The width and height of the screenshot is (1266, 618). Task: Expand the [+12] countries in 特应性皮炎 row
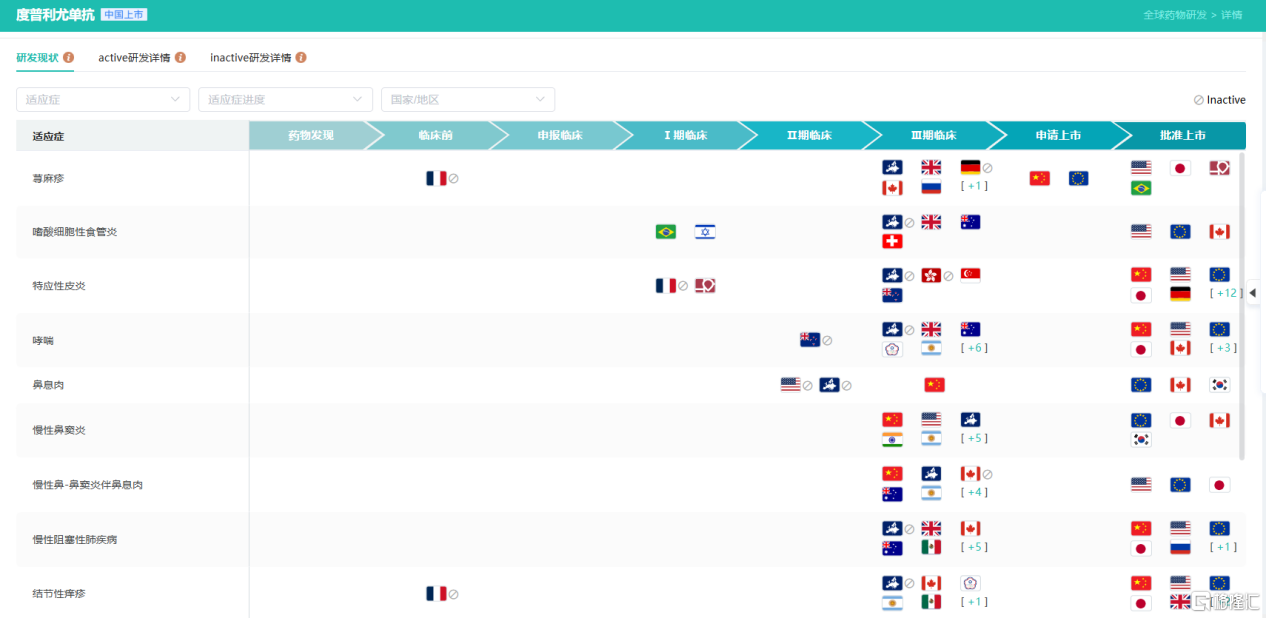(x=1225, y=294)
